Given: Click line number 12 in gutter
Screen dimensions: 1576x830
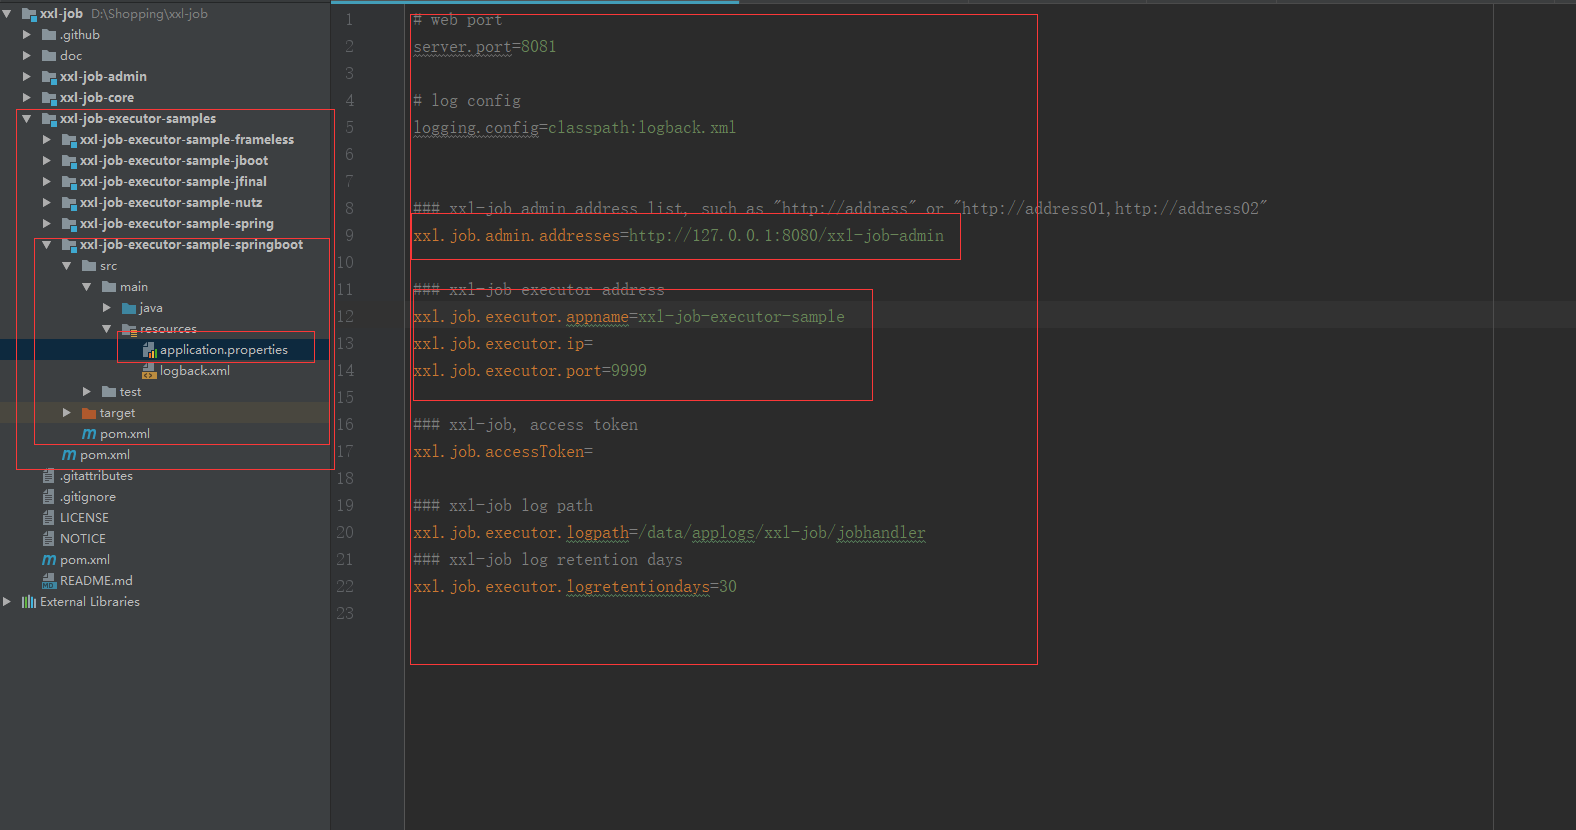Looking at the screenshot, I should [345, 317].
